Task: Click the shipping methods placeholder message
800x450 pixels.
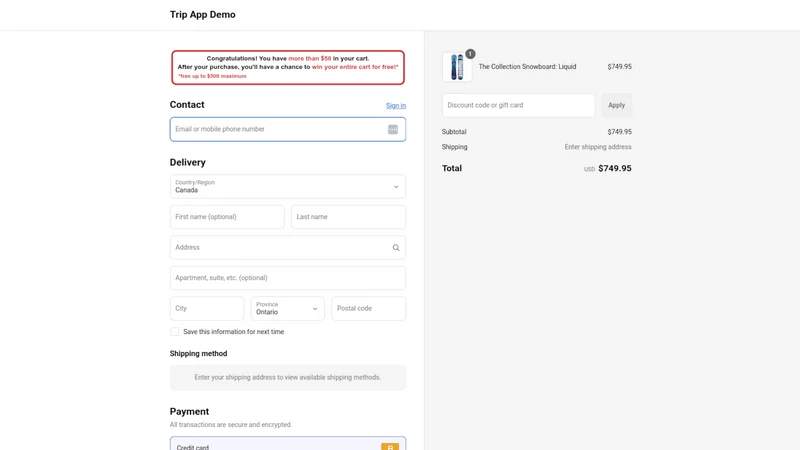Action: tap(288, 378)
